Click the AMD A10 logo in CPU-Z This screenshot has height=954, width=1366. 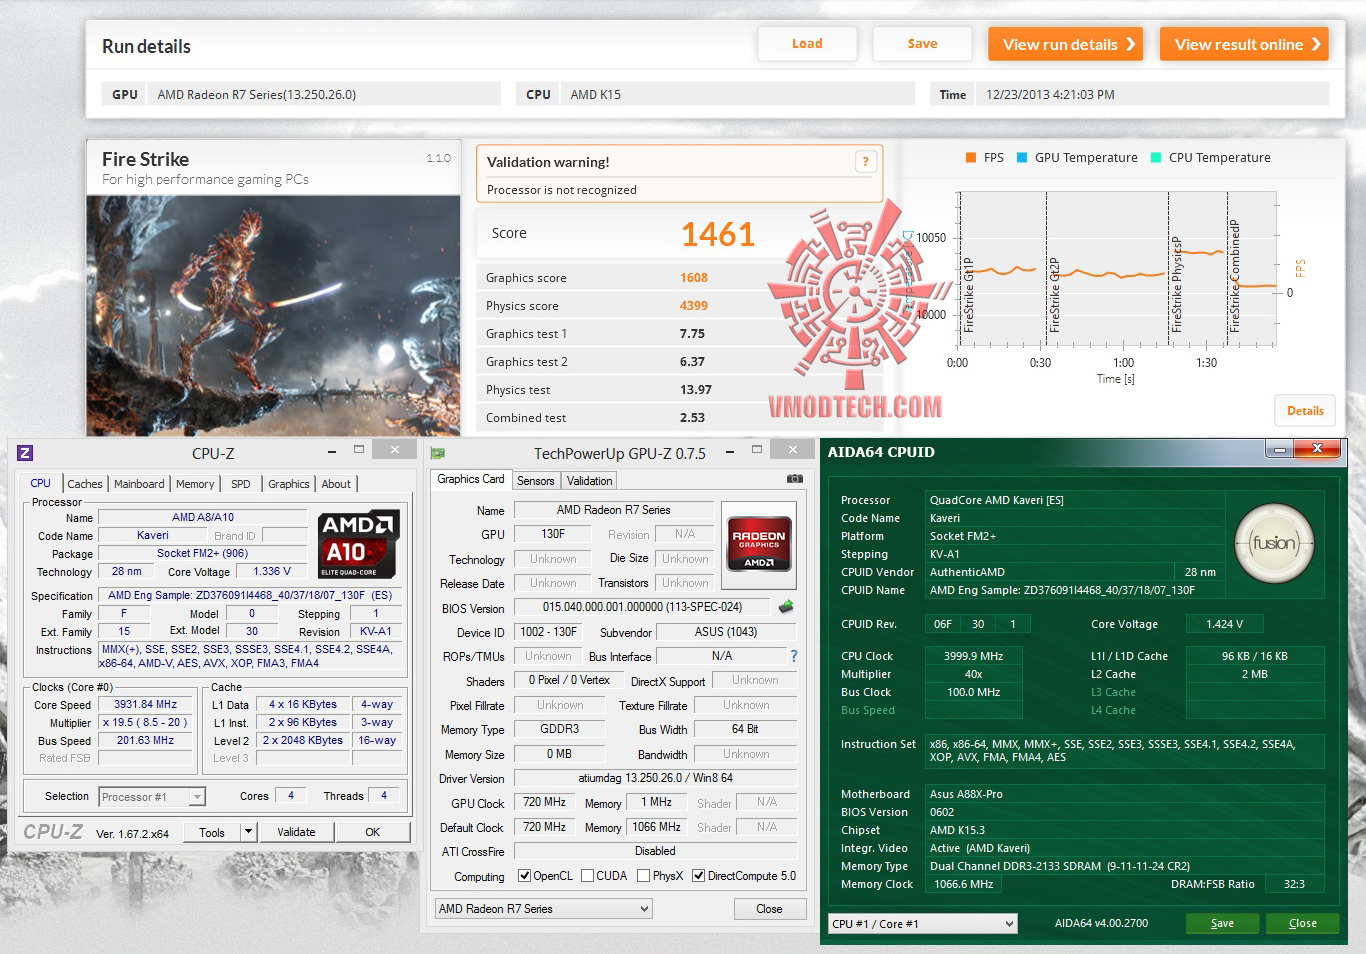click(360, 545)
